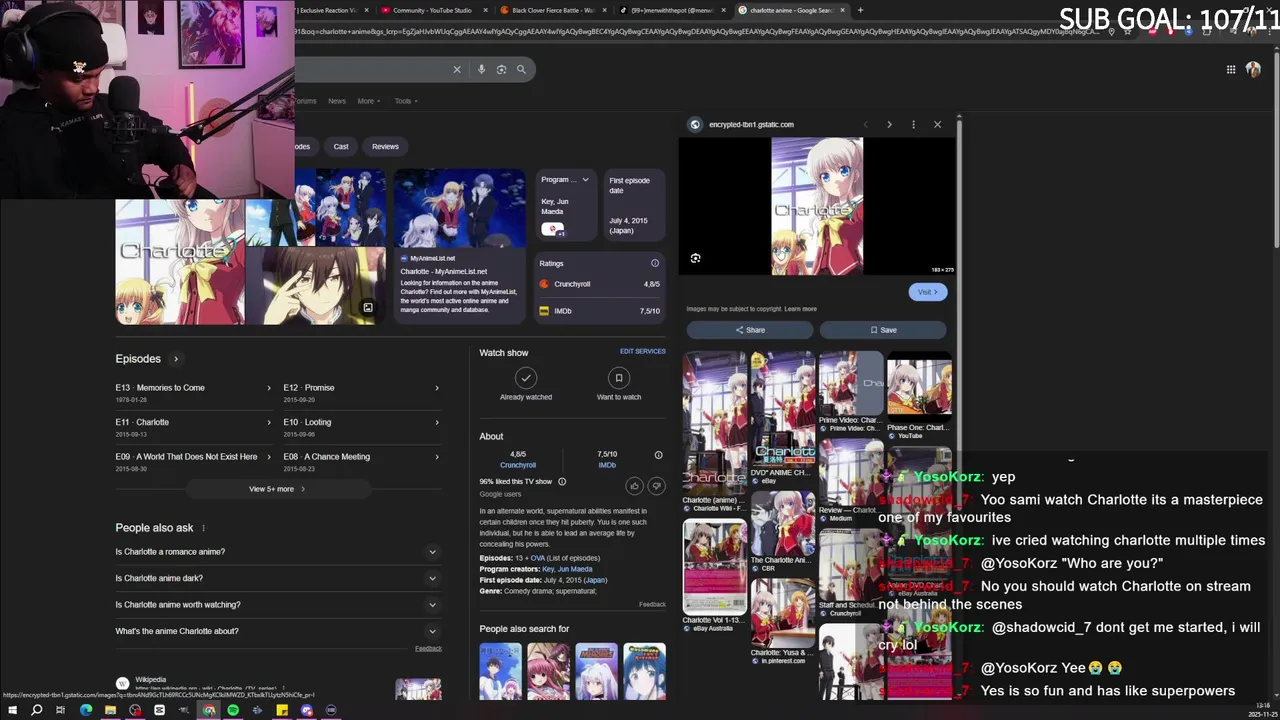This screenshot has width=1280, height=720.
Task: Click the magnifier search icon
Action: (x=521, y=69)
